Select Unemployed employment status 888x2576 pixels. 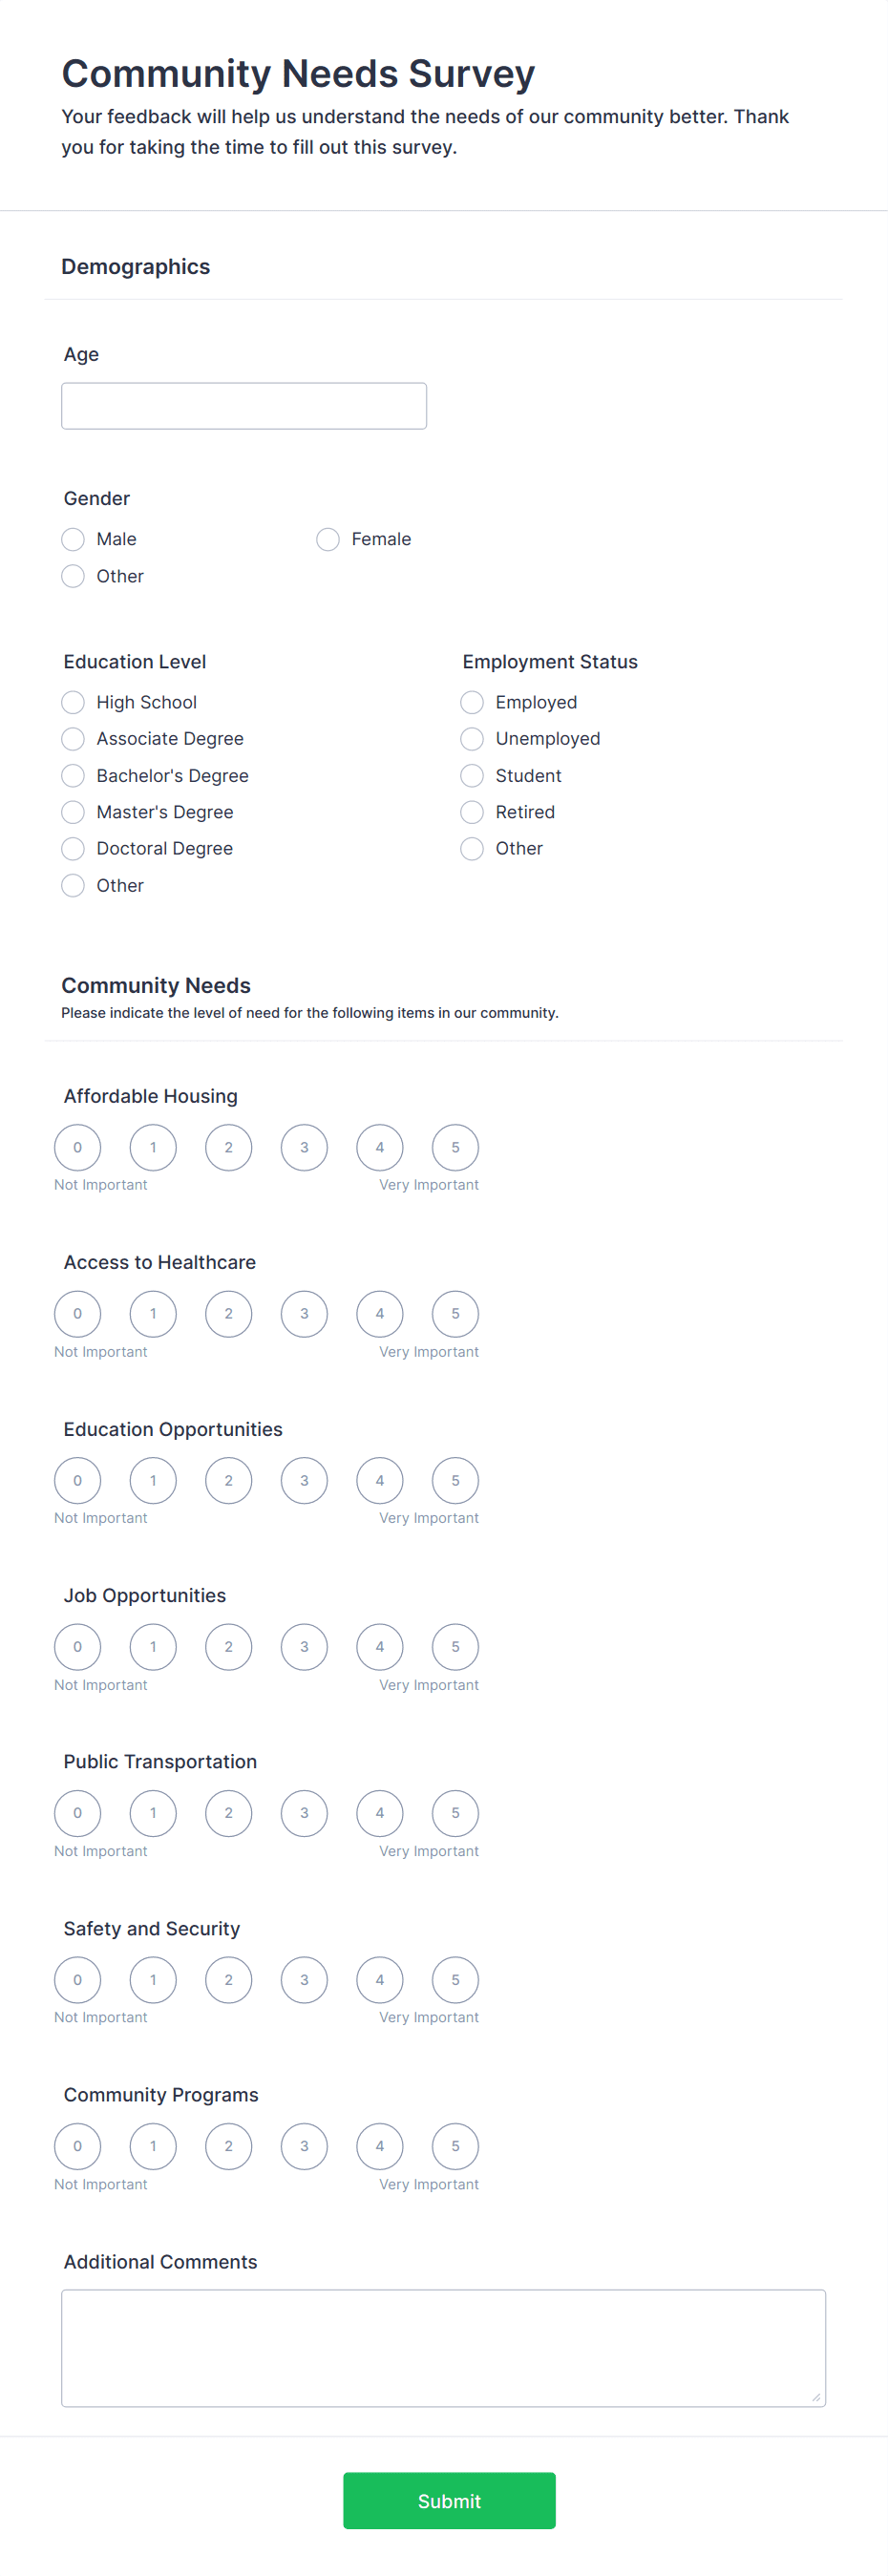[471, 738]
